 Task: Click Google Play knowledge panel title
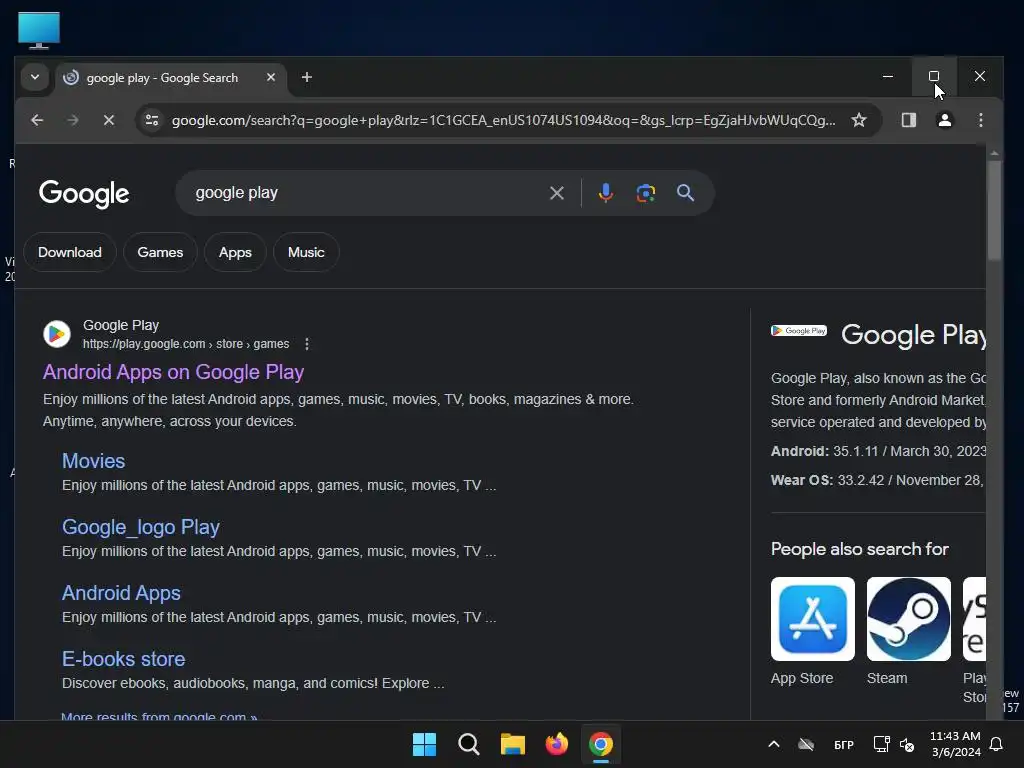click(913, 335)
